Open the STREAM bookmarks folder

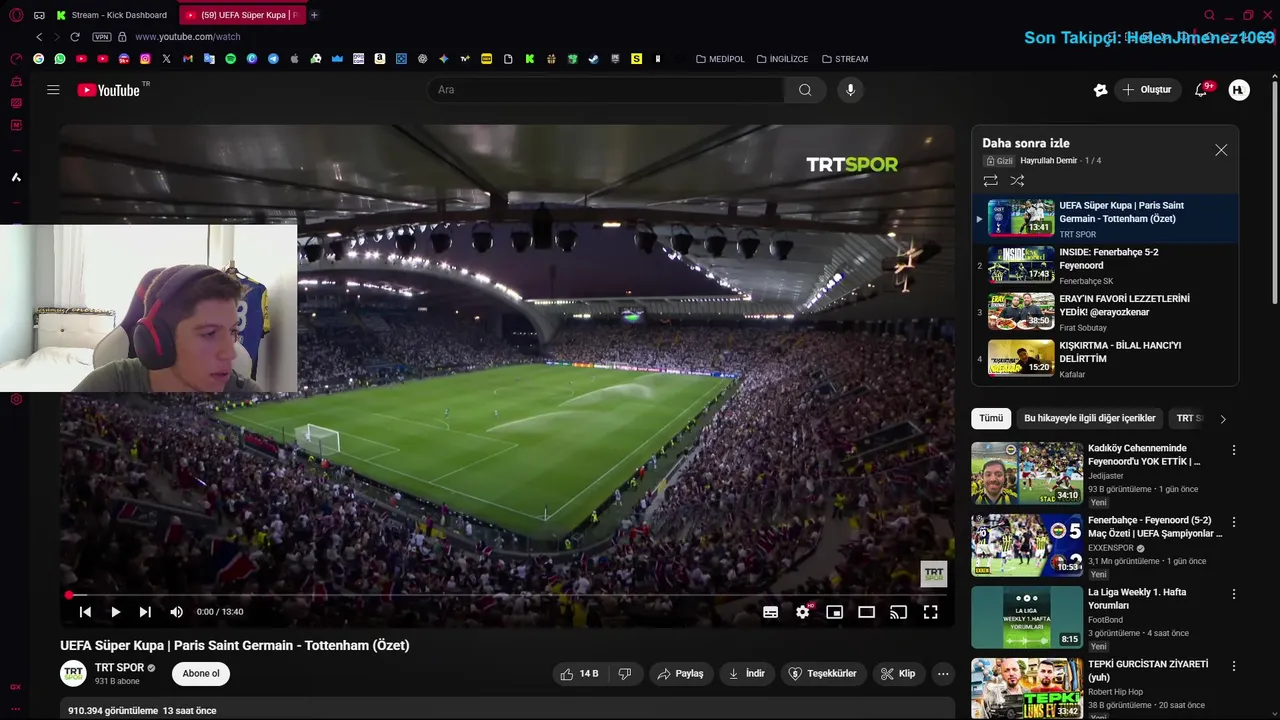[x=845, y=59]
